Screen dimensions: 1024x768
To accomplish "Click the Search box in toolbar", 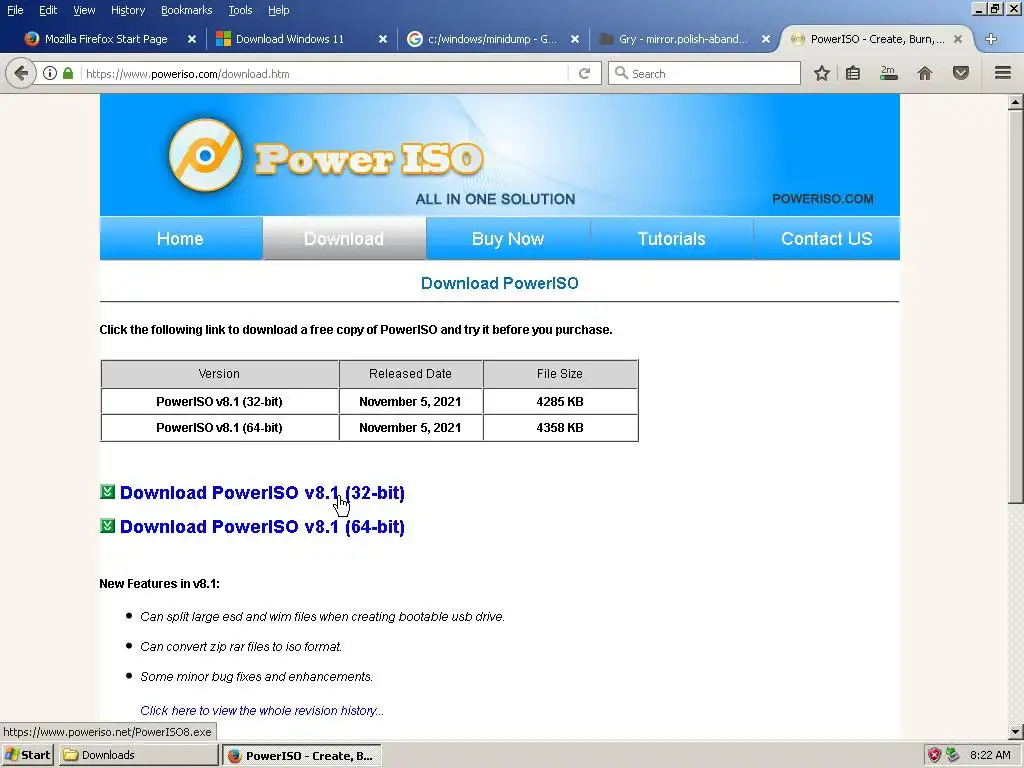I will click(x=705, y=73).
